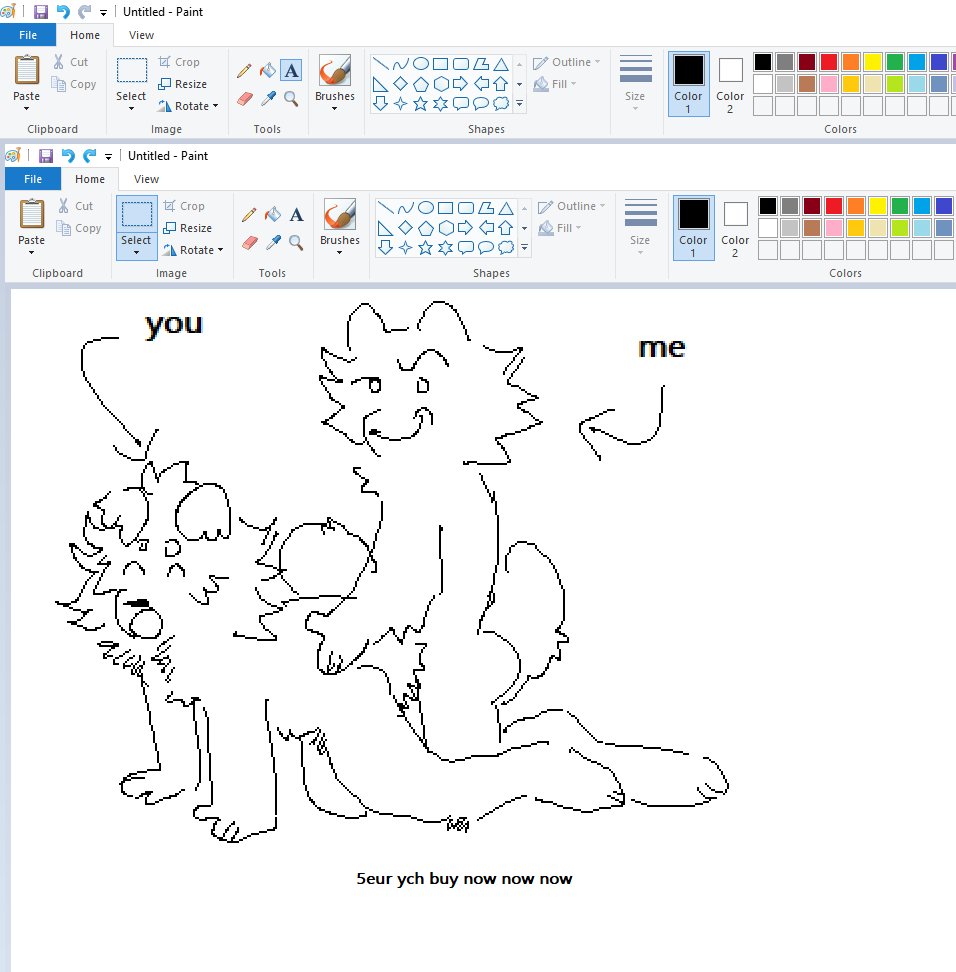Toggle the Select rectangle in upper Paint window
The width and height of the screenshot is (956, 972).
coord(131,71)
